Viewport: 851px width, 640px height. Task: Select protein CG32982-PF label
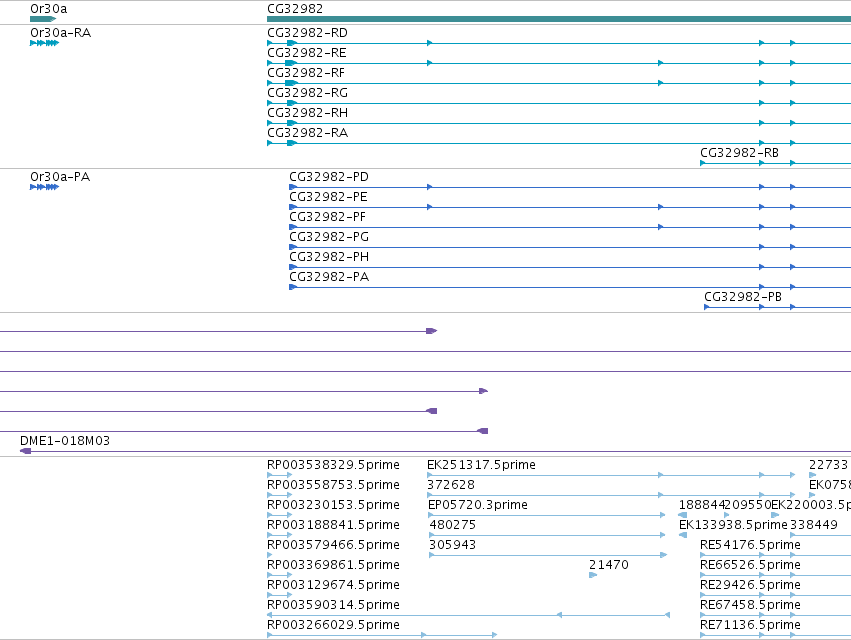[x=327, y=217]
